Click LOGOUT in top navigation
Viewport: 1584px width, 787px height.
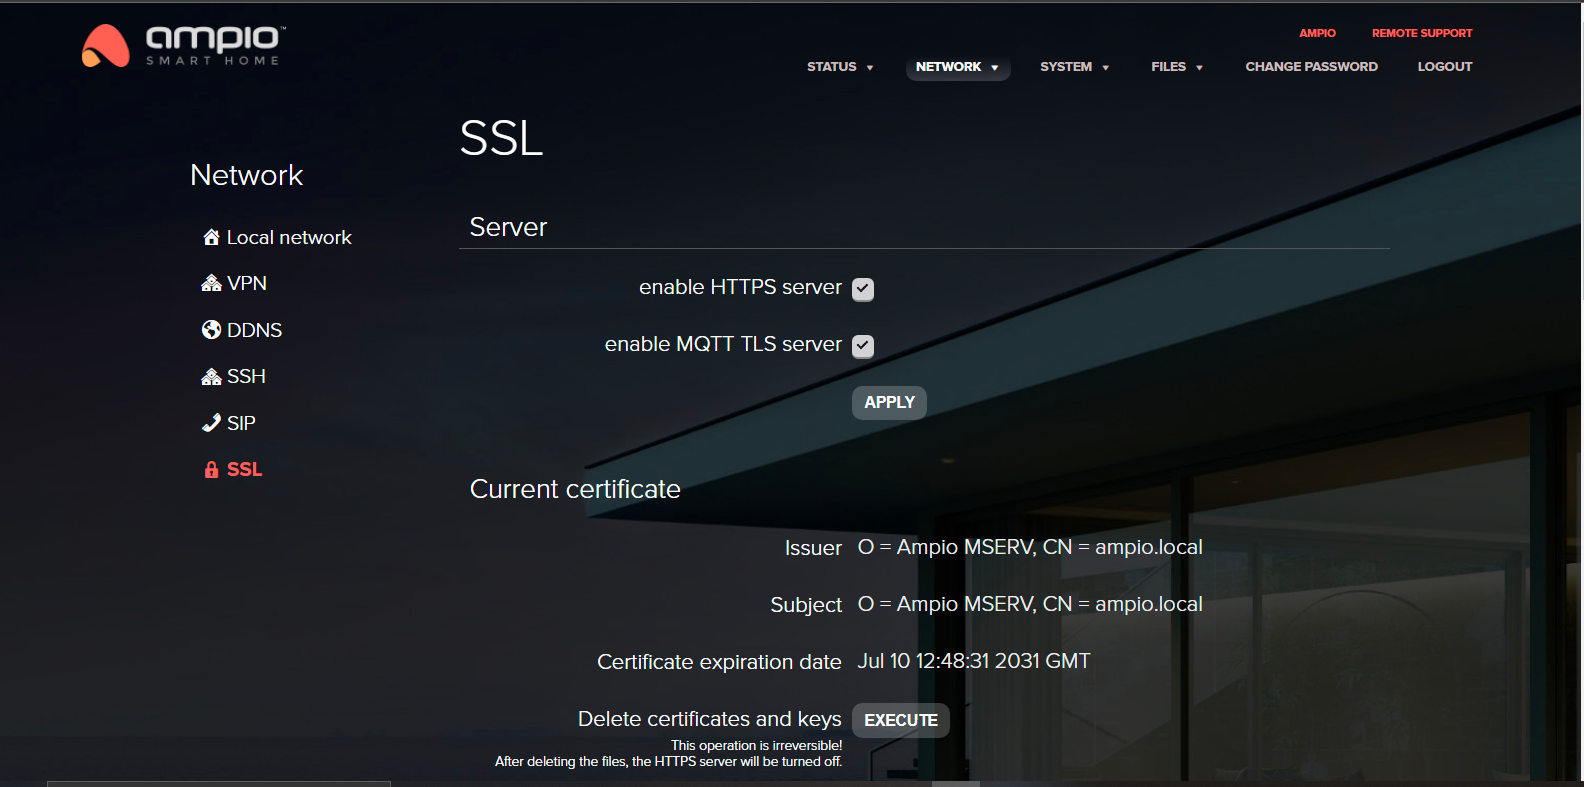1444,67
